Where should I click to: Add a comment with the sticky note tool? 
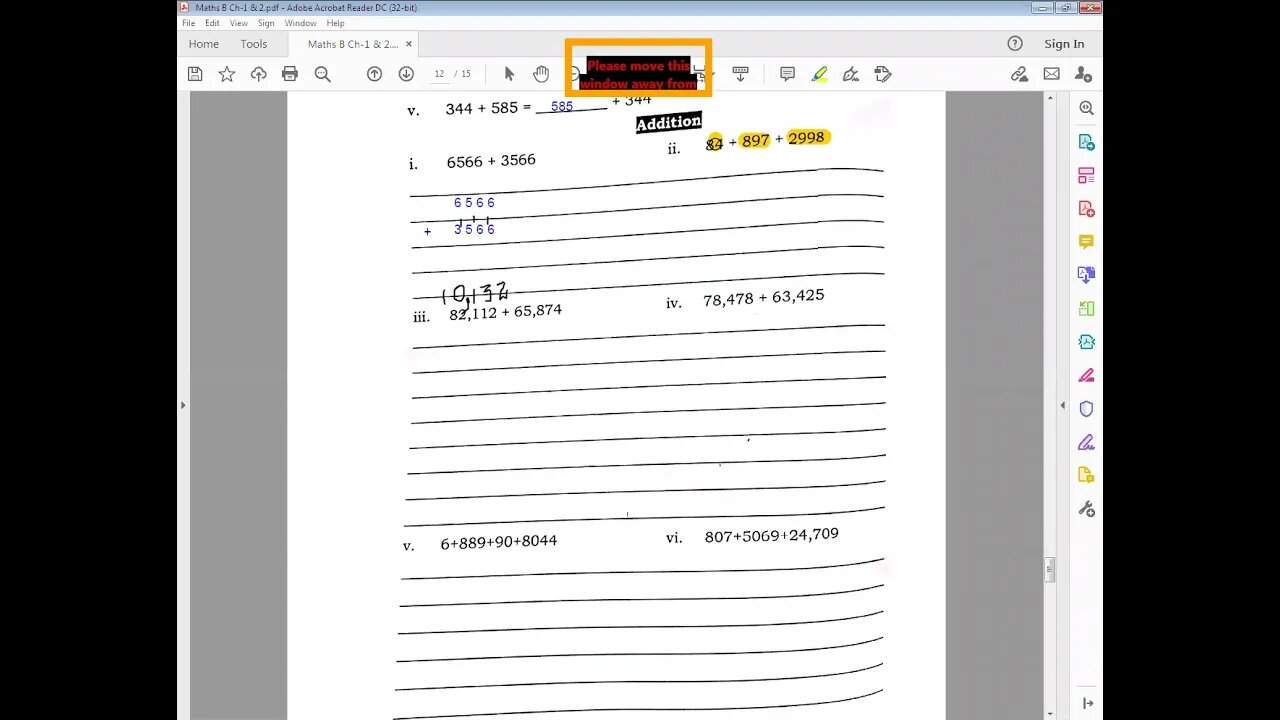pos(787,74)
